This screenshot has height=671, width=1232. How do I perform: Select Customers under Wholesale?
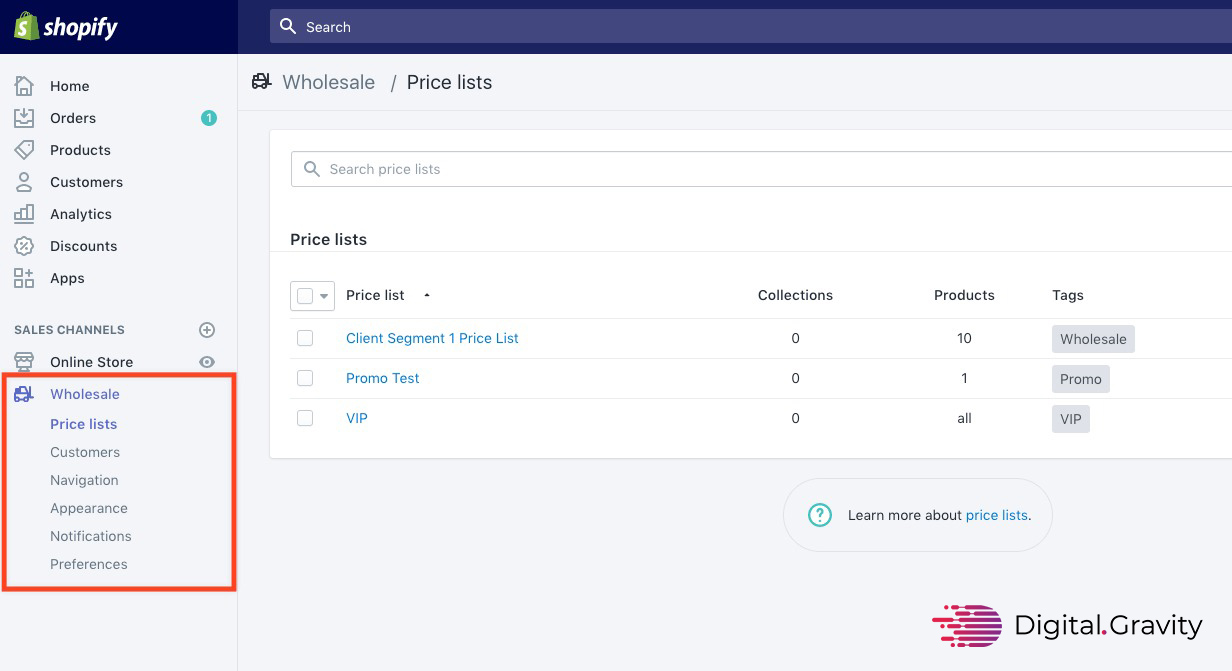[x=85, y=452]
